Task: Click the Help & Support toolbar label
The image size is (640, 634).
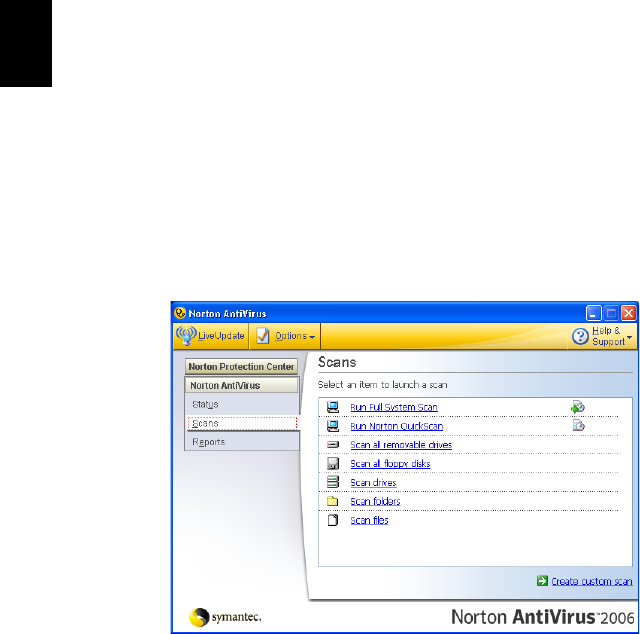Action: (608, 336)
